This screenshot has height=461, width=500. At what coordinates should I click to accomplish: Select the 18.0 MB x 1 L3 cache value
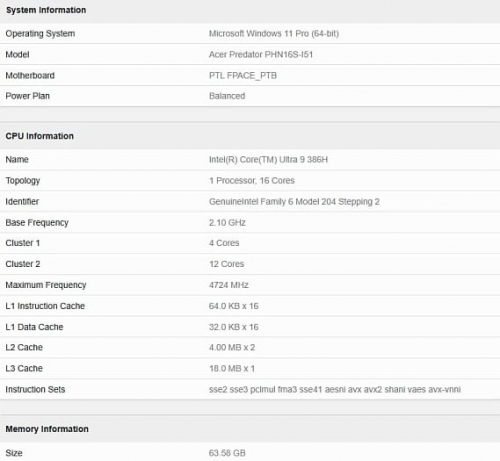click(x=232, y=369)
